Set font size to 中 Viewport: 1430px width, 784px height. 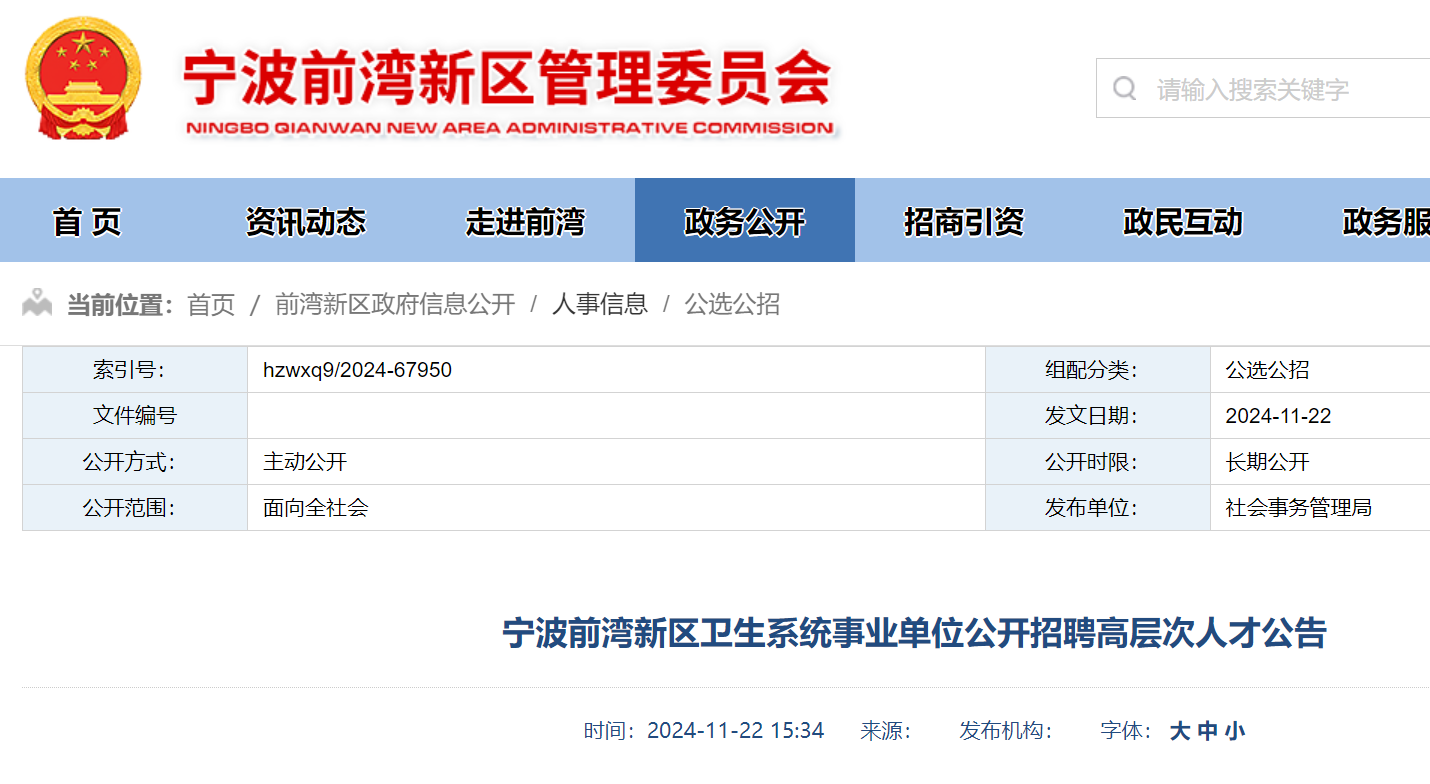coord(1208,731)
